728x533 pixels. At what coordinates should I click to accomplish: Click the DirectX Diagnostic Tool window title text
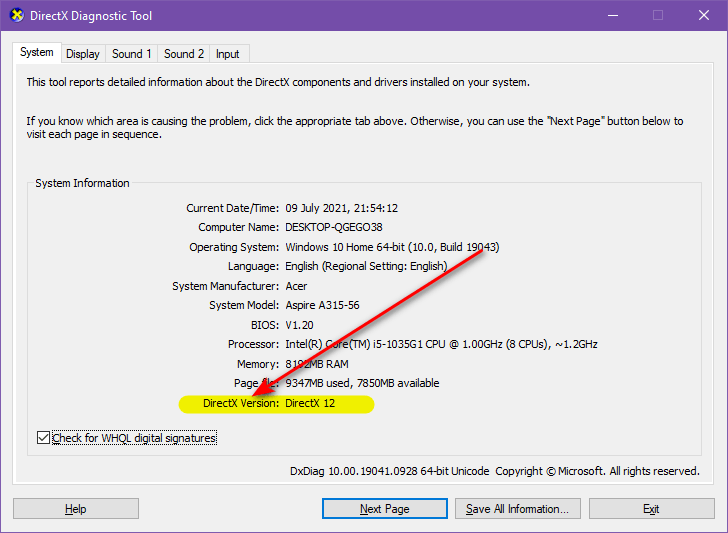[x=91, y=16]
